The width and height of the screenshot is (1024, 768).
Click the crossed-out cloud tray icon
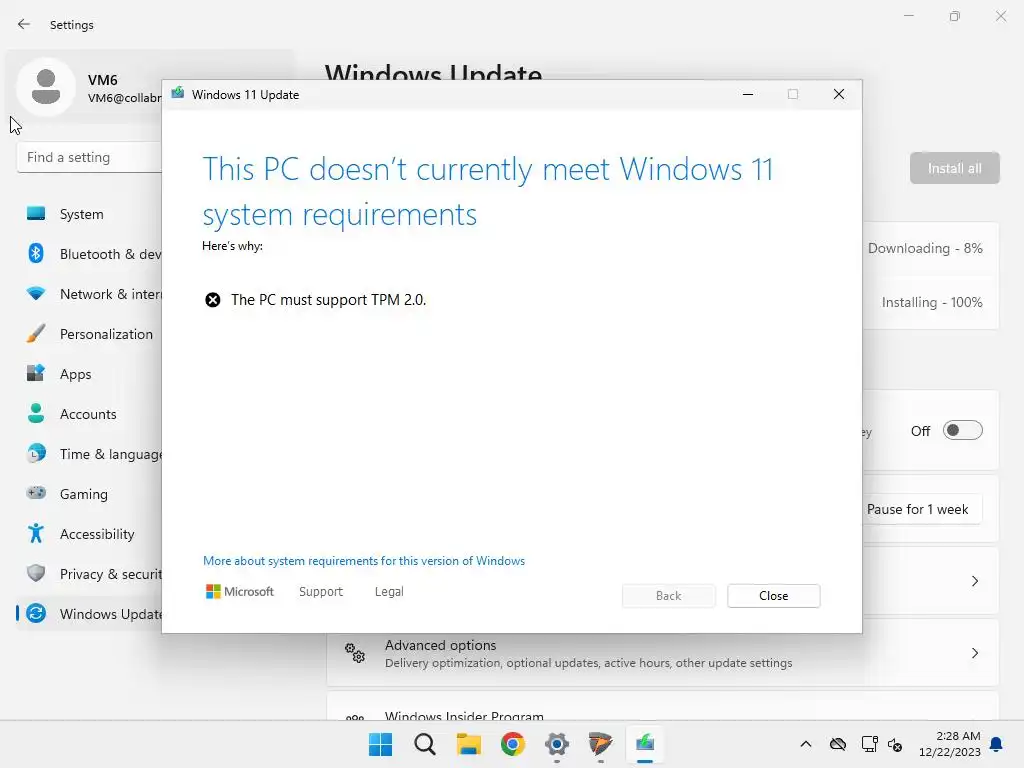(838, 744)
